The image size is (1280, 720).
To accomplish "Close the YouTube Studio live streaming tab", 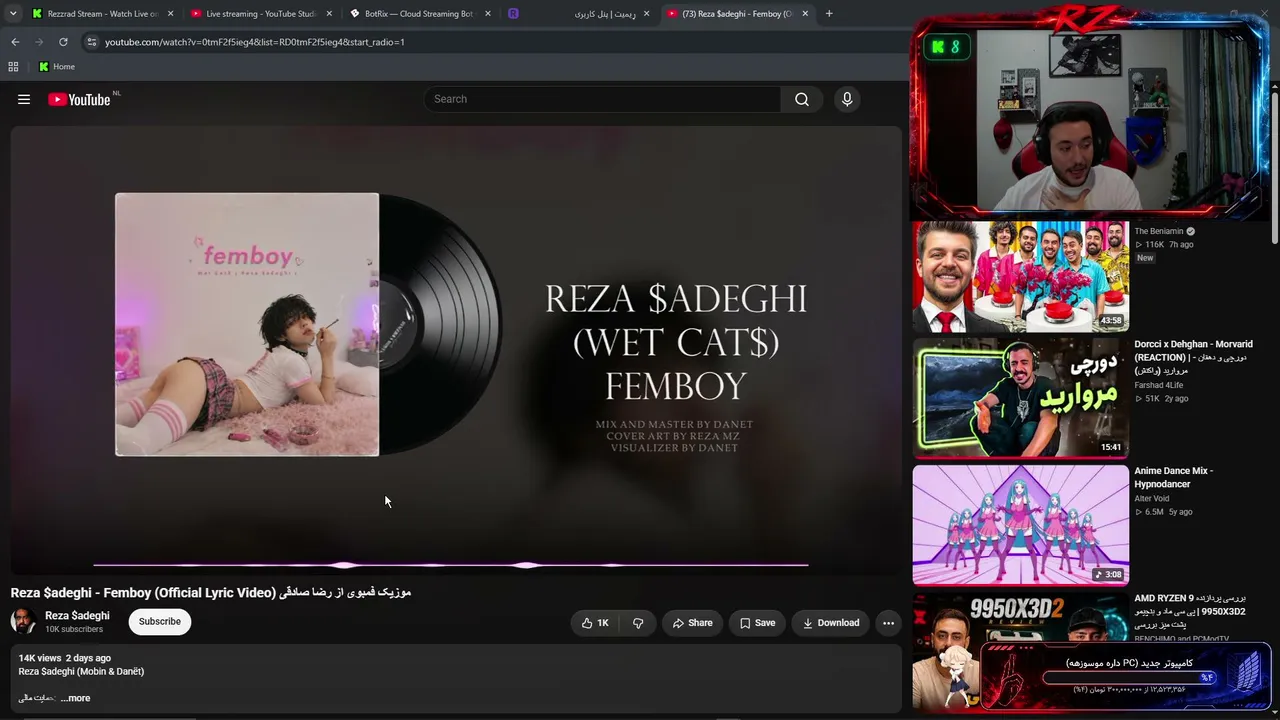I will [x=330, y=14].
